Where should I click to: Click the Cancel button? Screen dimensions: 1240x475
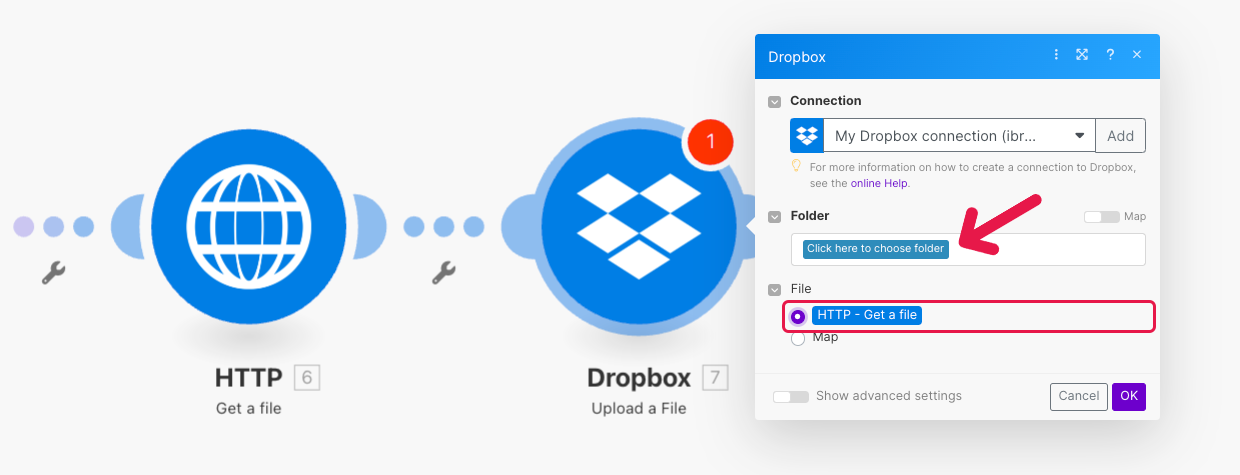pyautogui.click(x=1079, y=396)
